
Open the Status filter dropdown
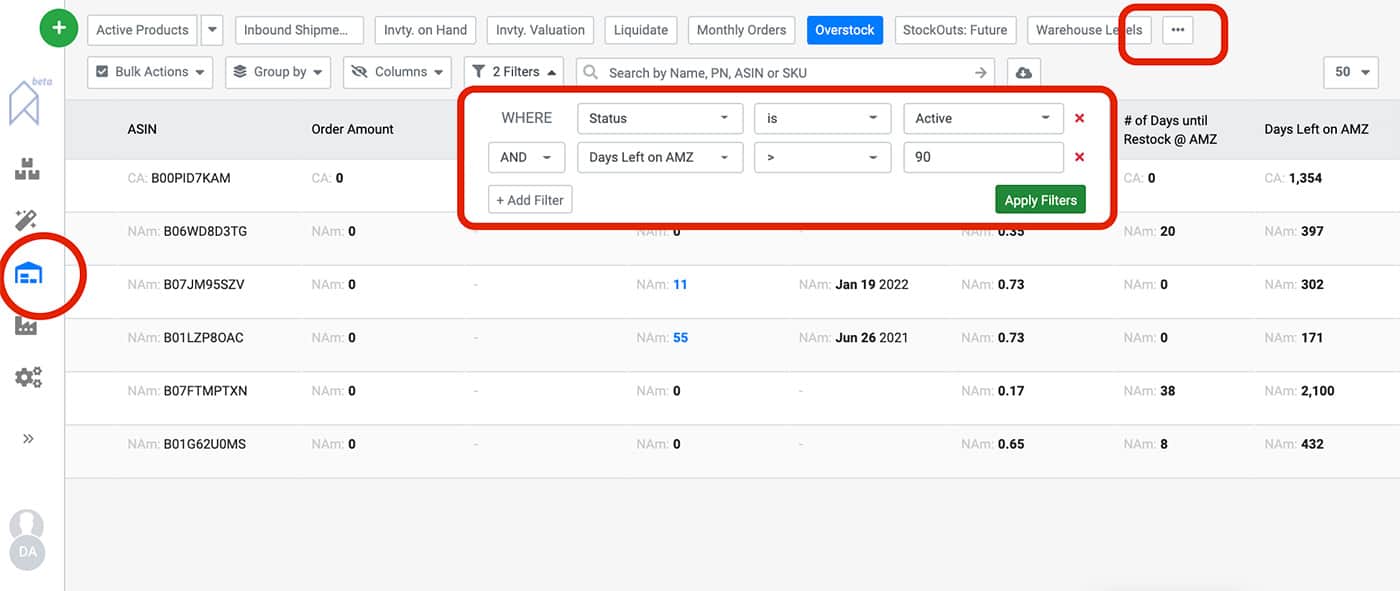click(x=659, y=118)
